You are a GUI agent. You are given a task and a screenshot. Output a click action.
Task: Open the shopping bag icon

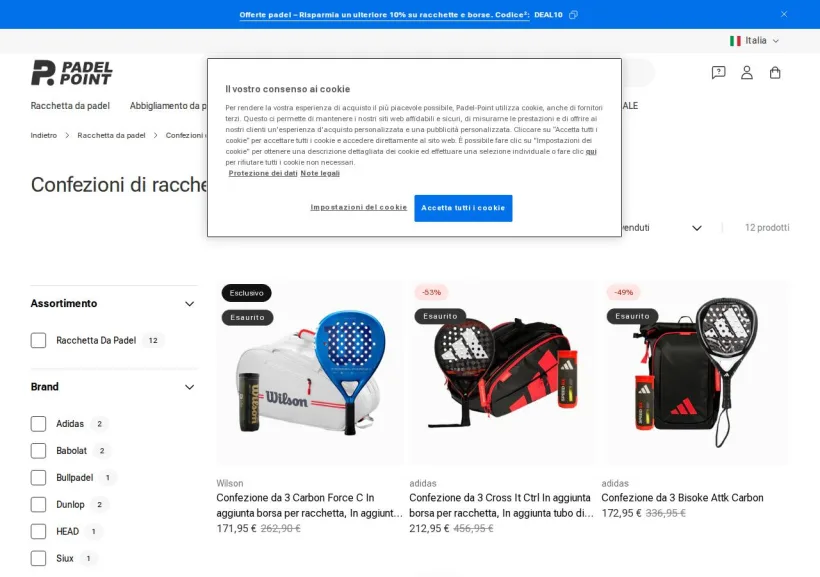click(775, 72)
